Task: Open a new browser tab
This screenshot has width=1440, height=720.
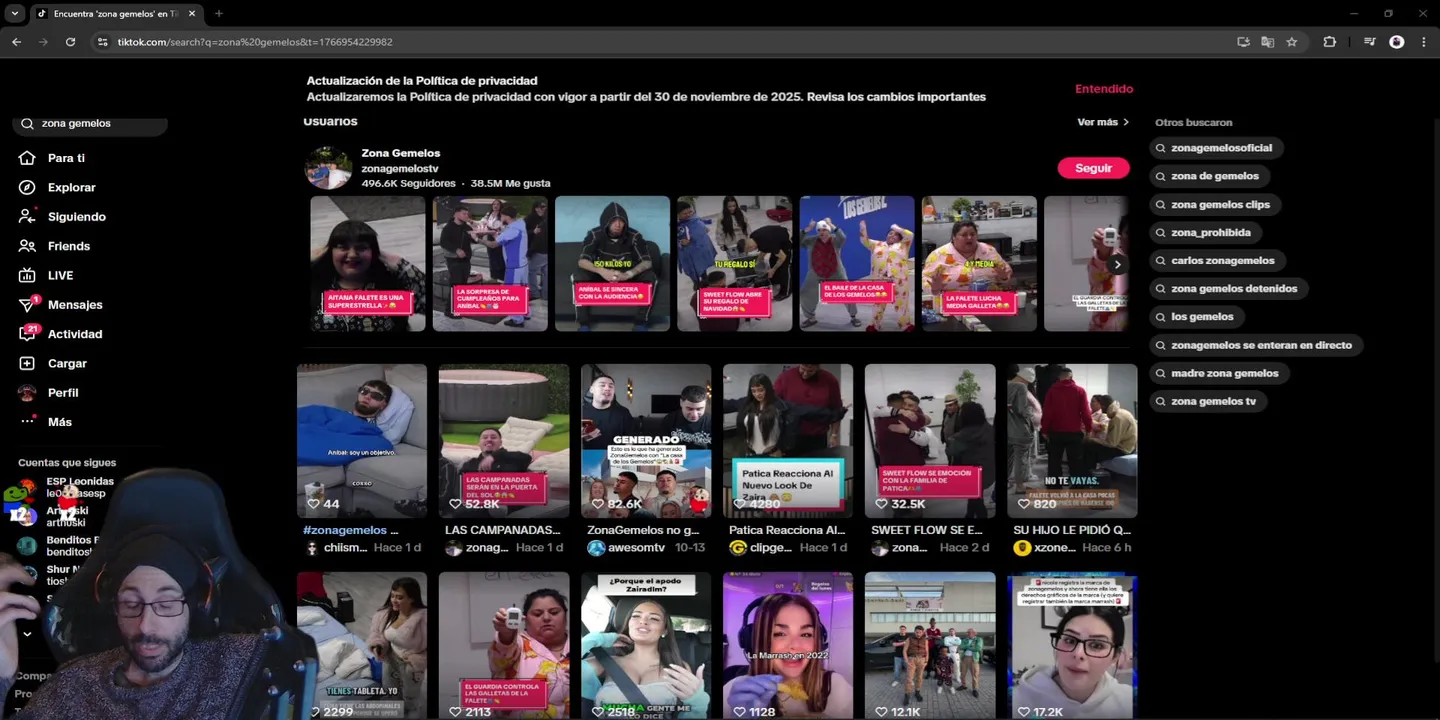Action: 218,14
